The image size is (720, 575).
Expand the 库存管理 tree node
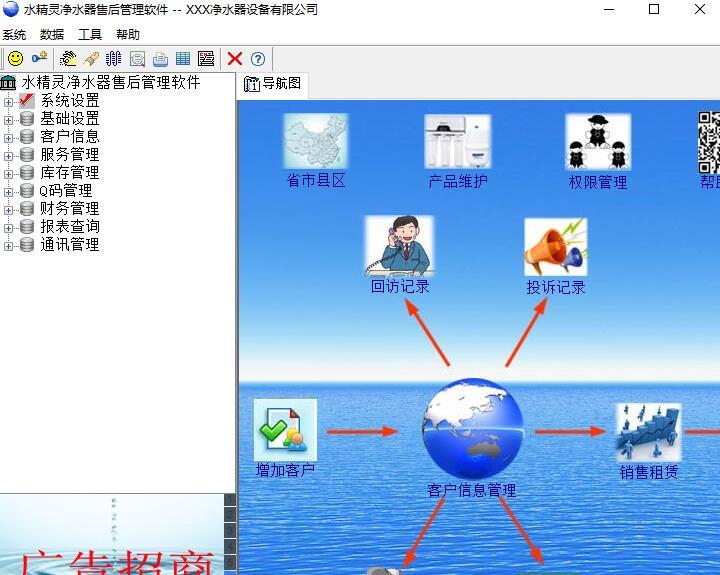click(8, 174)
